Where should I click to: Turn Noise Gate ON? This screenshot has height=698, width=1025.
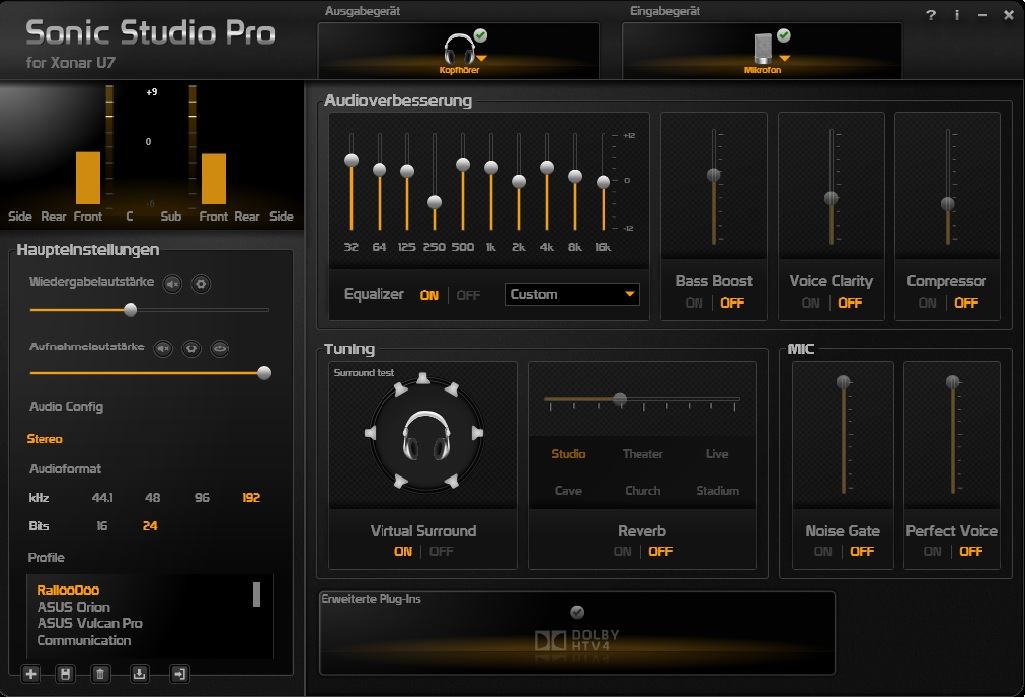pos(823,552)
